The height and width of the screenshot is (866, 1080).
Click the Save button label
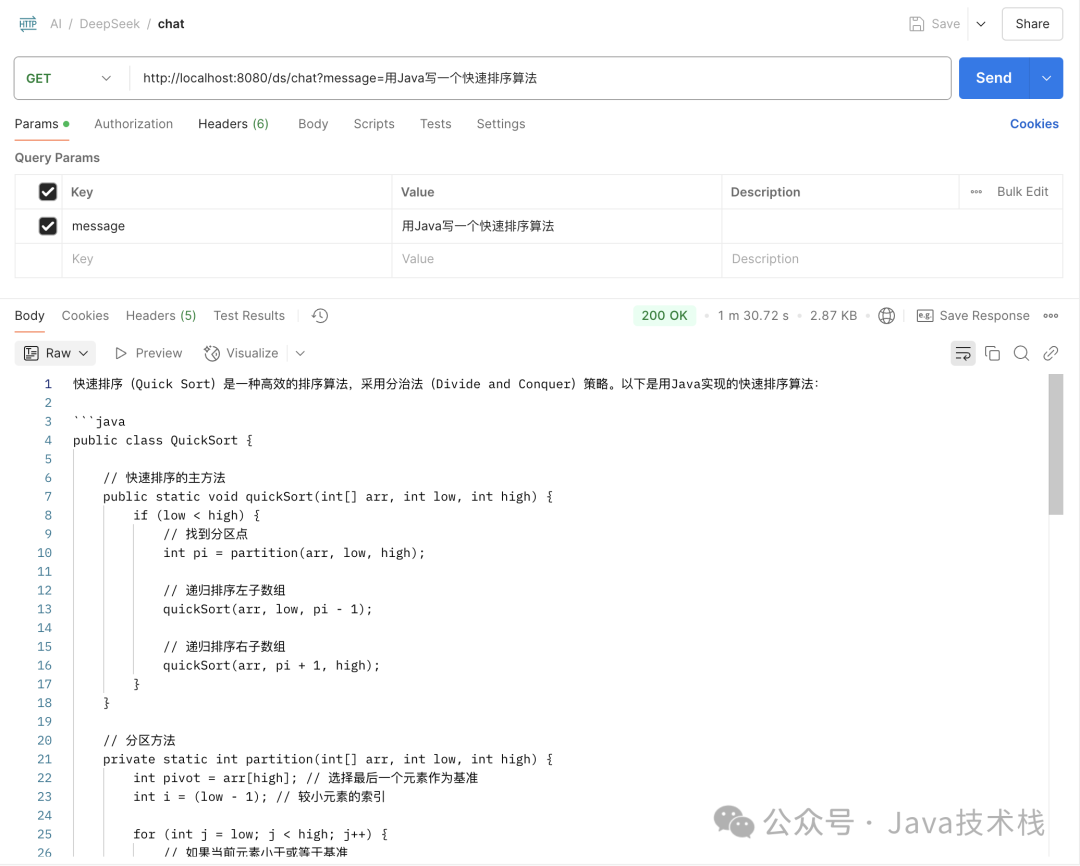945,24
